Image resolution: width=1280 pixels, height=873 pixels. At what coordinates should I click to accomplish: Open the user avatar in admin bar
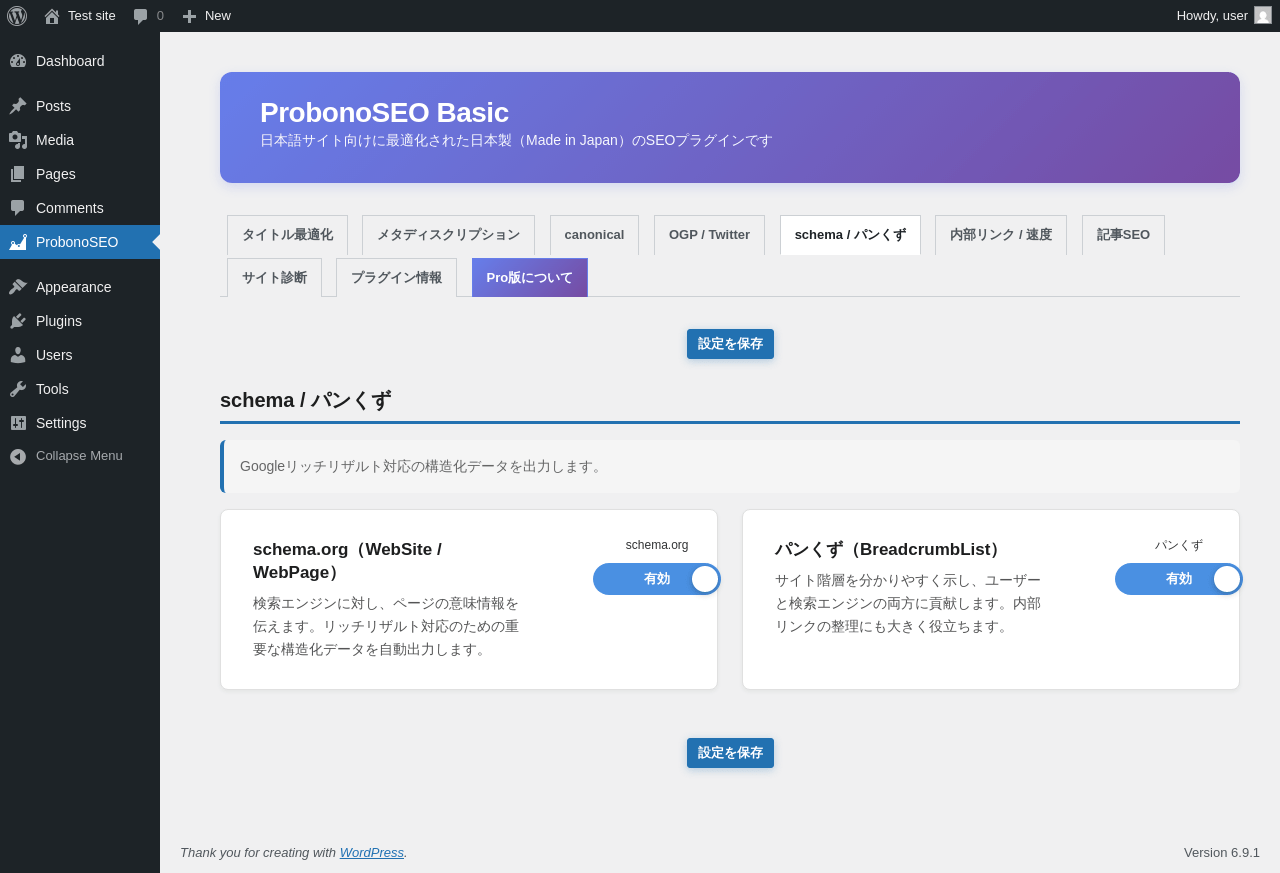click(x=1263, y=15)
